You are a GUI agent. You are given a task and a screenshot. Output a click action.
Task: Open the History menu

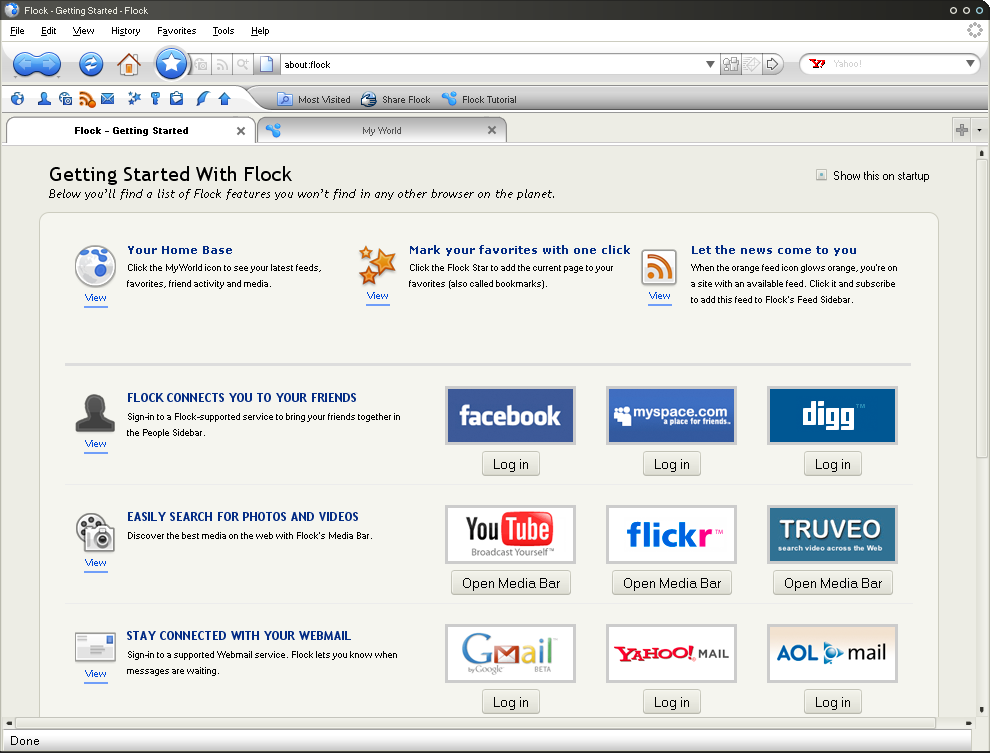pos(125,30)
